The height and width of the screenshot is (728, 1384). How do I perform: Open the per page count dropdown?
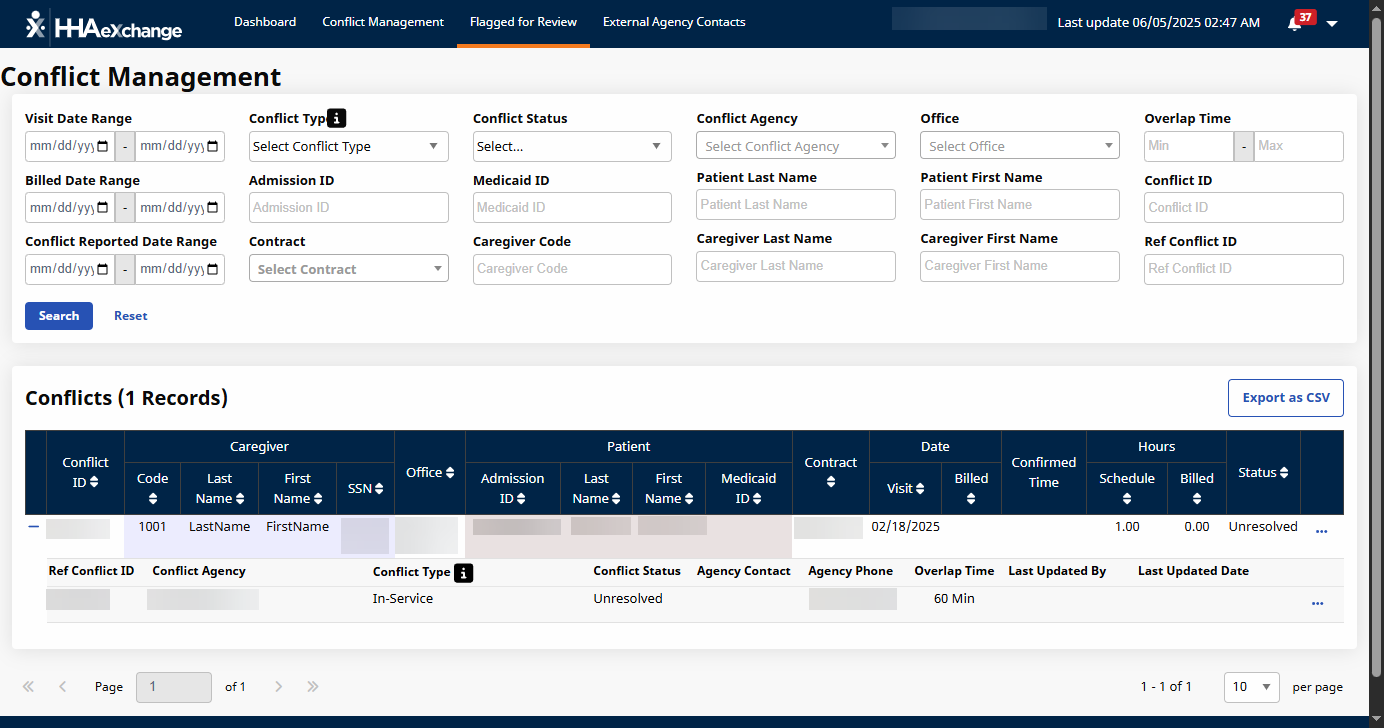pyautogui.click(x=1251, y=687)
